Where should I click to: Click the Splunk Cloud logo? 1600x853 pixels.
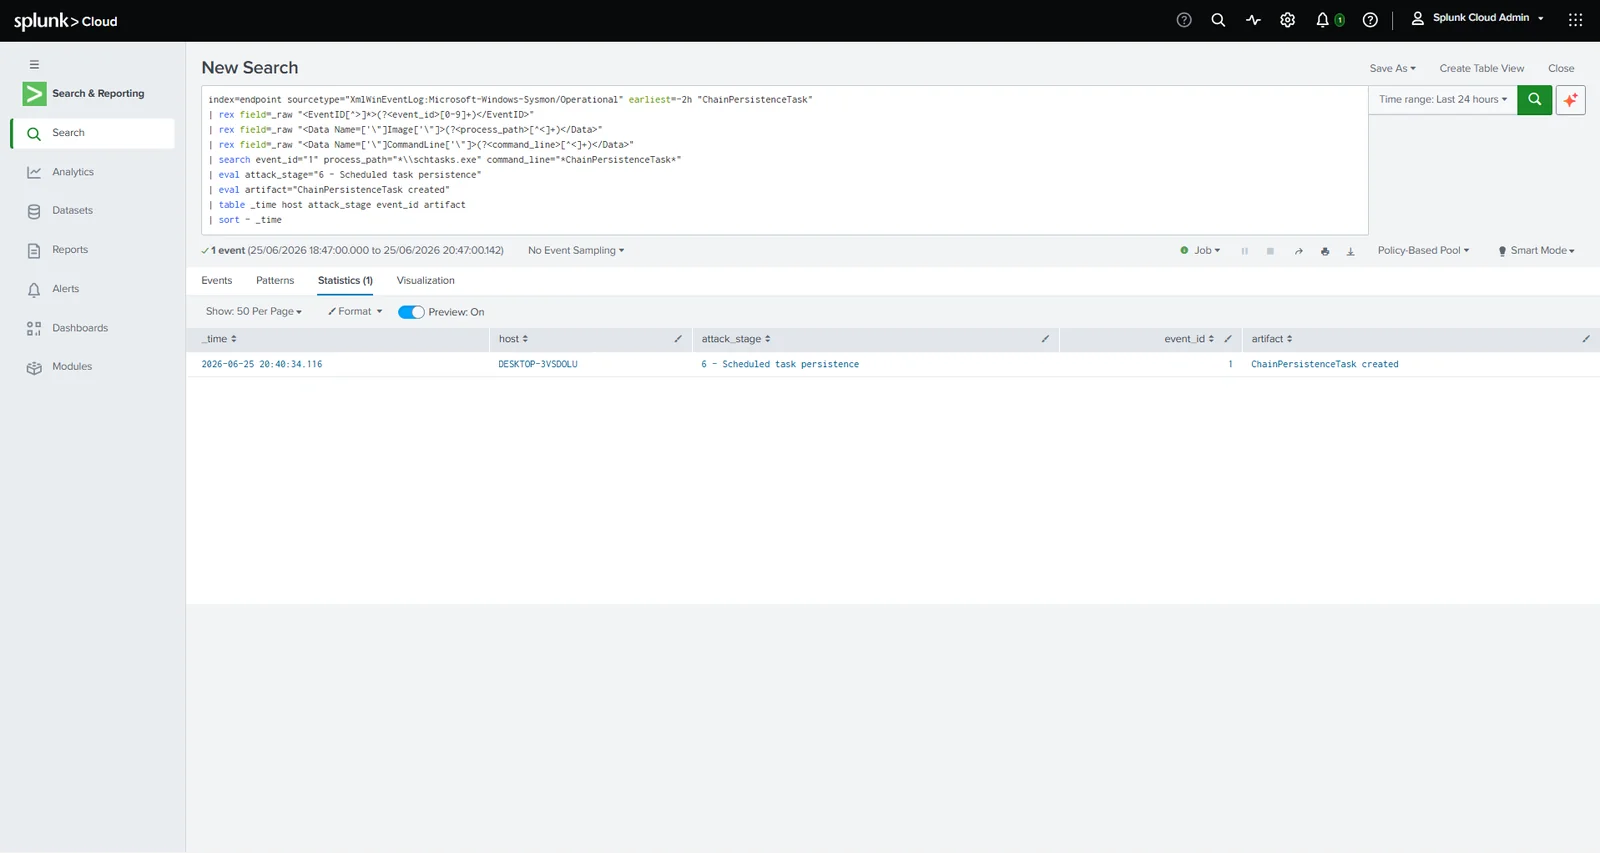pos(66,21)
